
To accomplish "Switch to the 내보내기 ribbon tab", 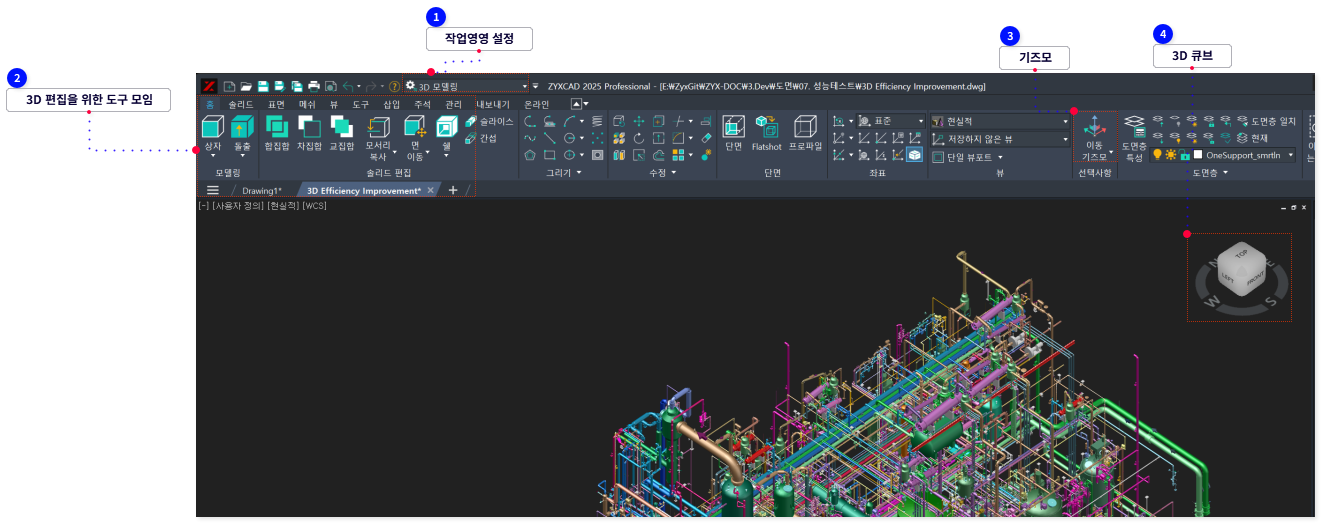I will (492, 104).
